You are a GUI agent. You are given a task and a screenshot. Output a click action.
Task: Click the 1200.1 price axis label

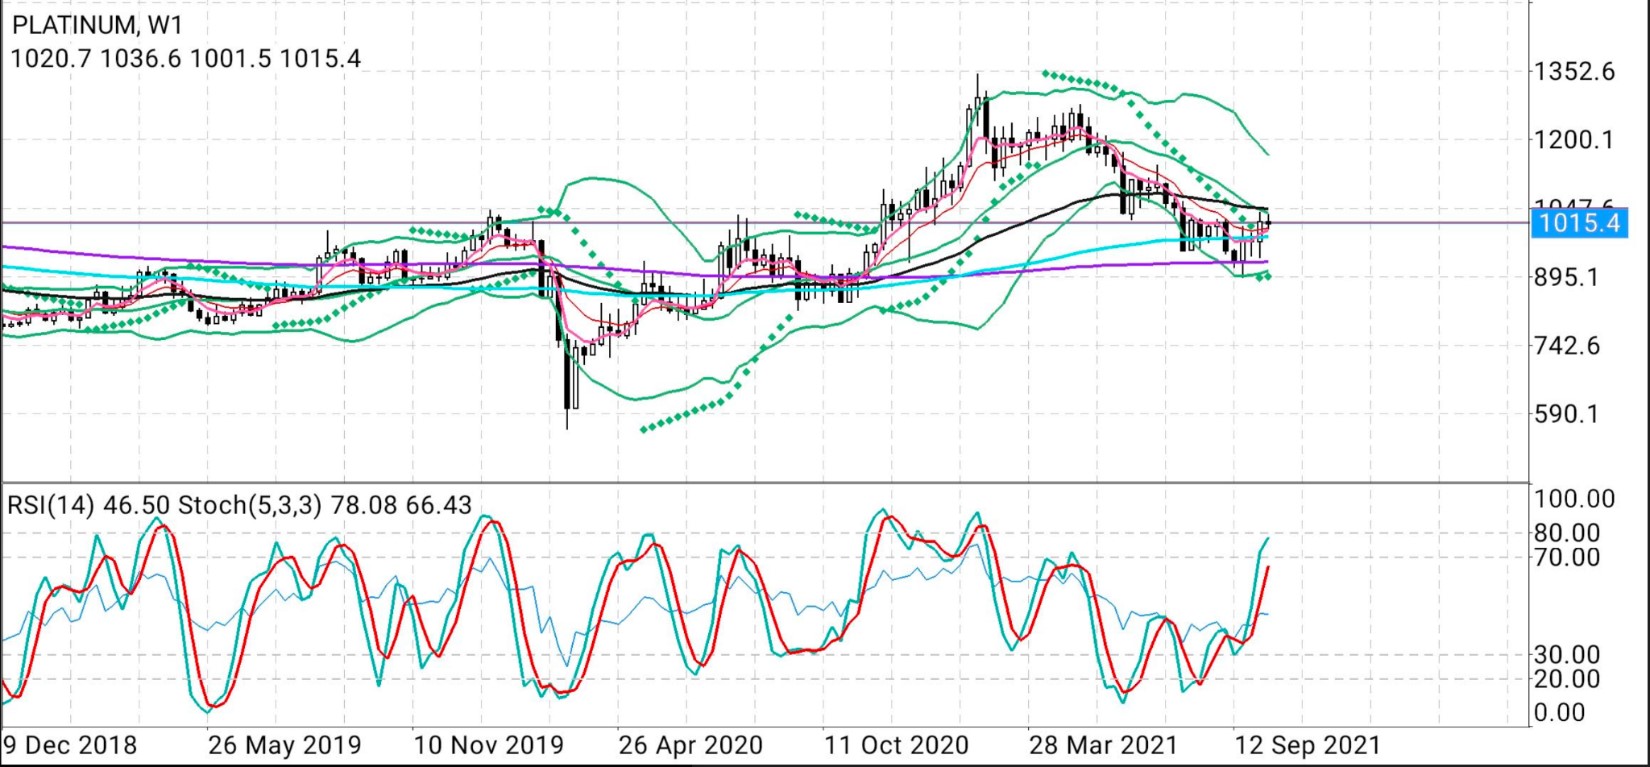(x=1574, y=139)
